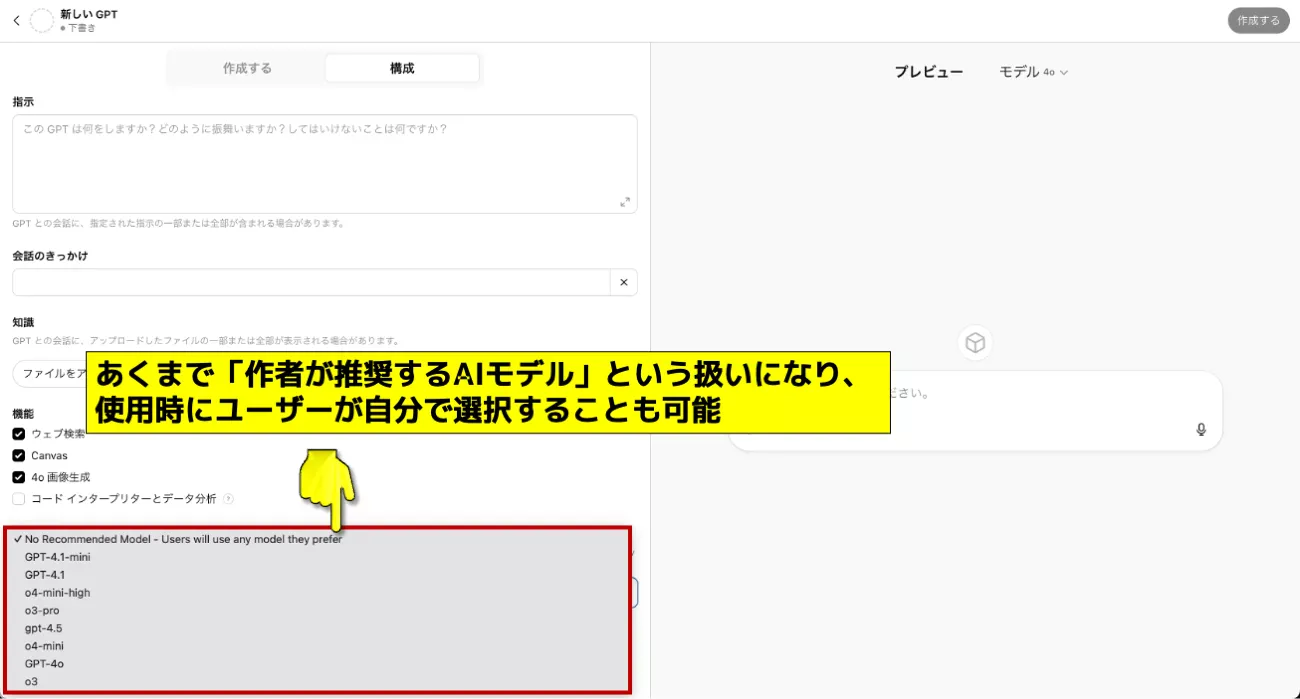The height and width of the screenshot is (699, 1300).
Task: Click the help icon next to コード インタープリター
Action: click(228, 499)
